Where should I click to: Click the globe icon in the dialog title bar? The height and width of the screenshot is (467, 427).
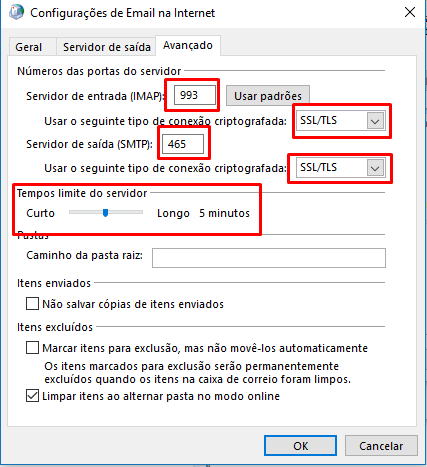pyautogui.click(x=16, y=12)
